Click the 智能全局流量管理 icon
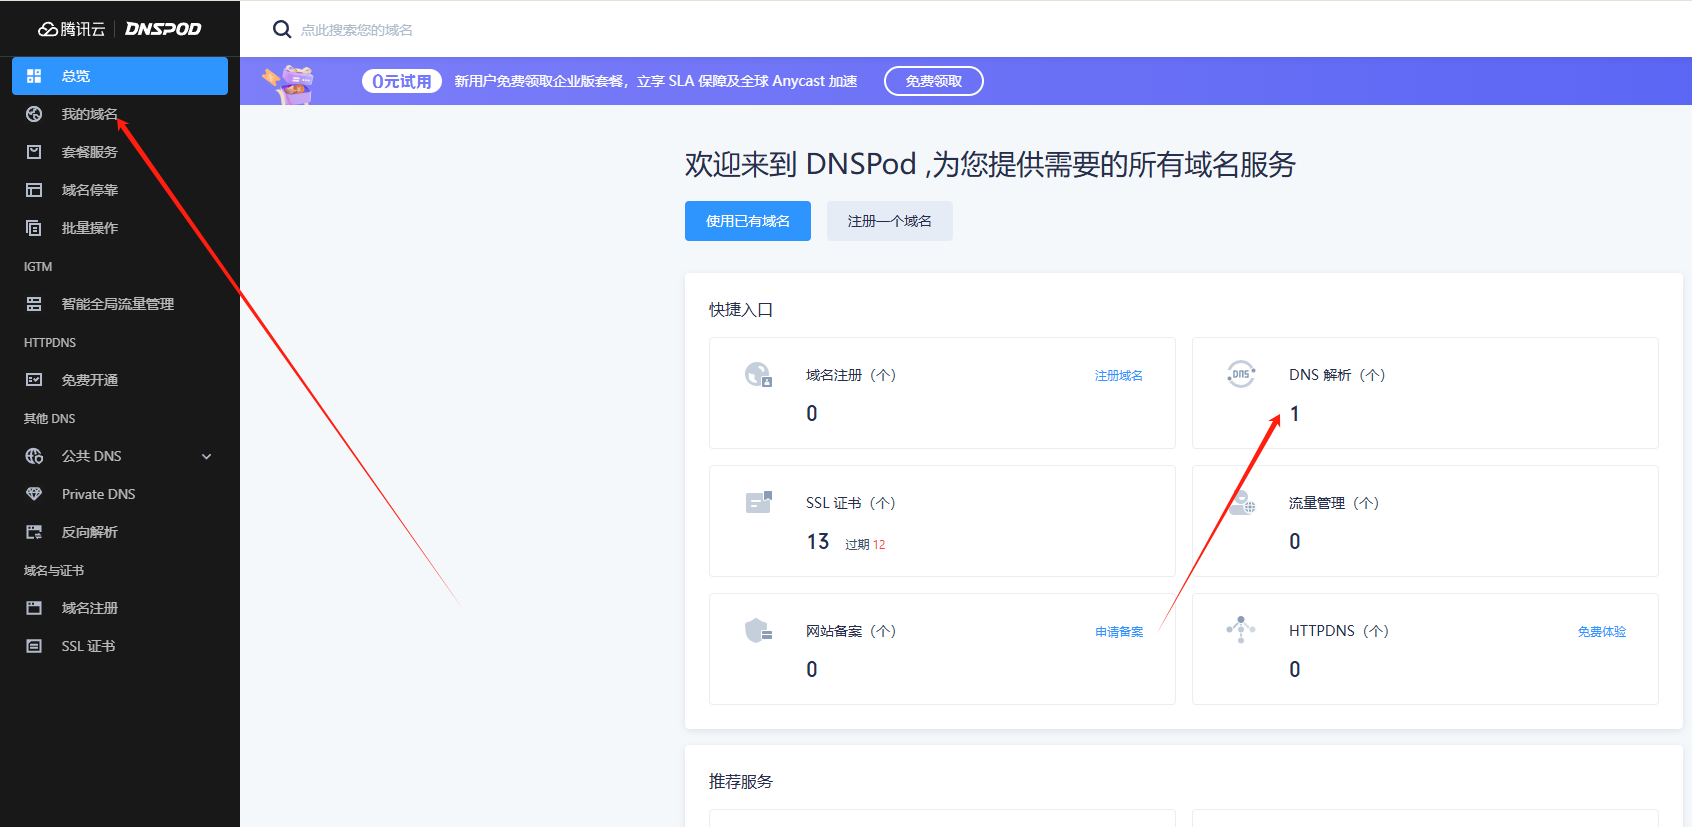The image size is (1692, 827). pos(34,304)
